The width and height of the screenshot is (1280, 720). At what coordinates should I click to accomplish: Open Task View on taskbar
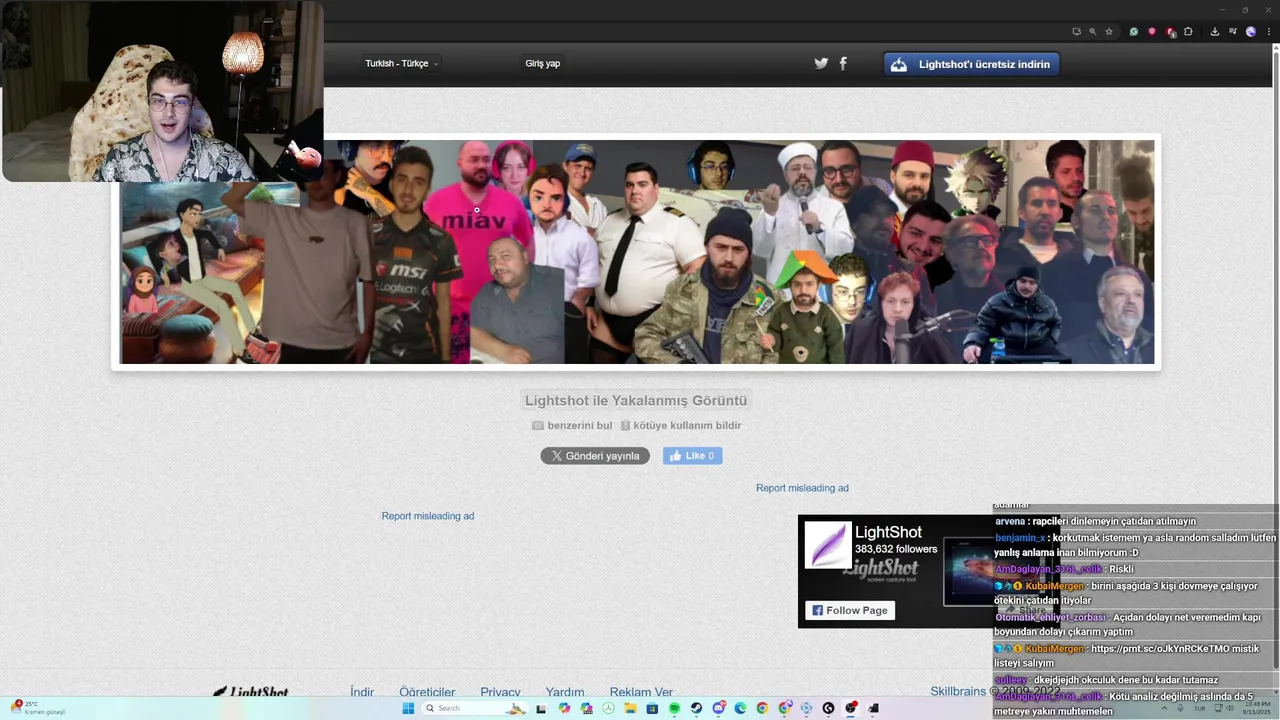541,708
